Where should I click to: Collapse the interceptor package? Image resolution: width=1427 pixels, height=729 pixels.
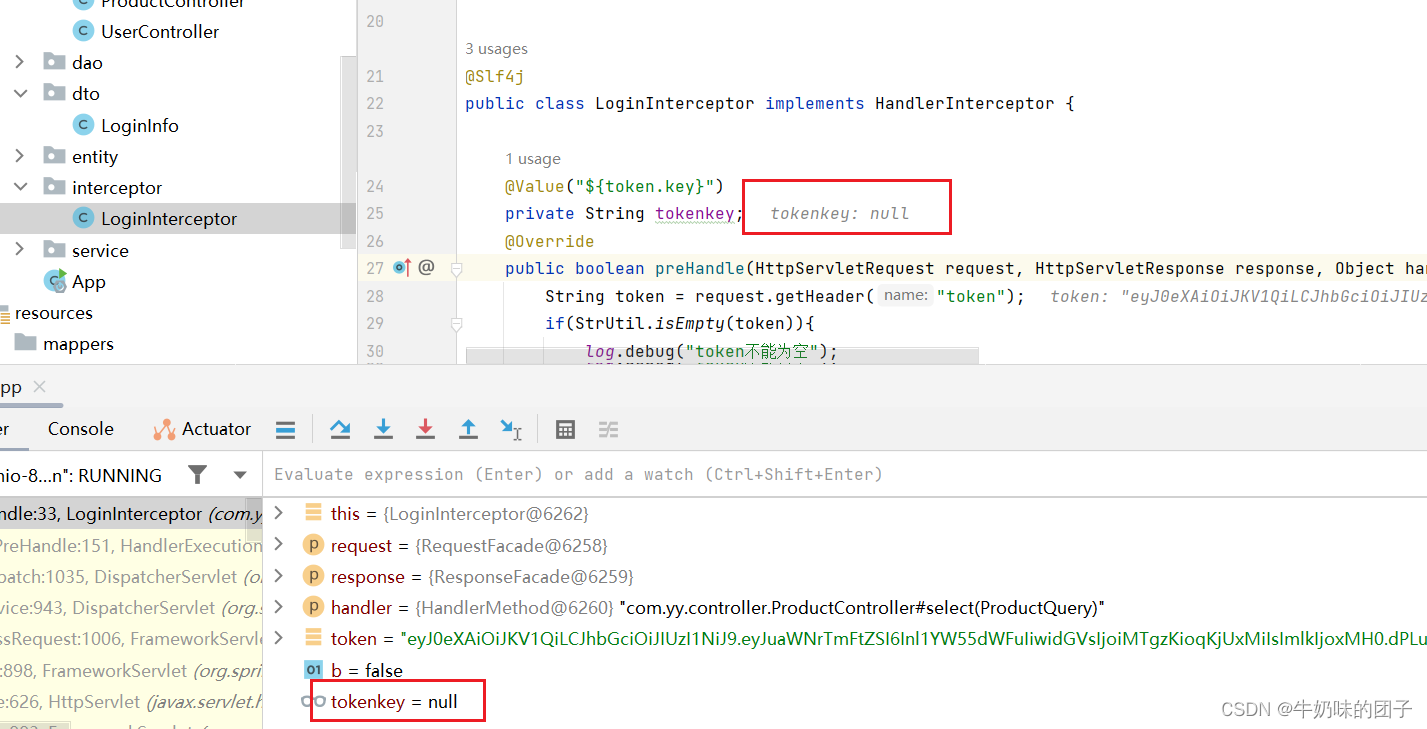tap(19, 187)
